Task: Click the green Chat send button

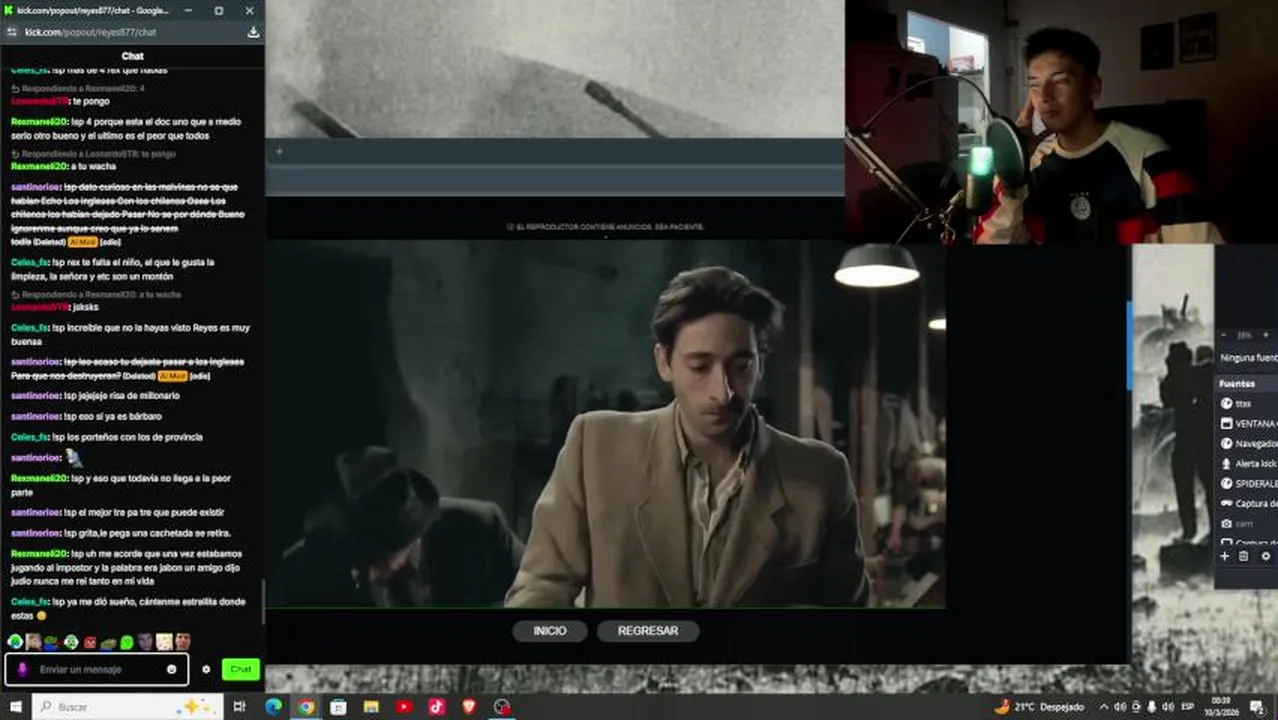Action: click(x=241, y=669)
